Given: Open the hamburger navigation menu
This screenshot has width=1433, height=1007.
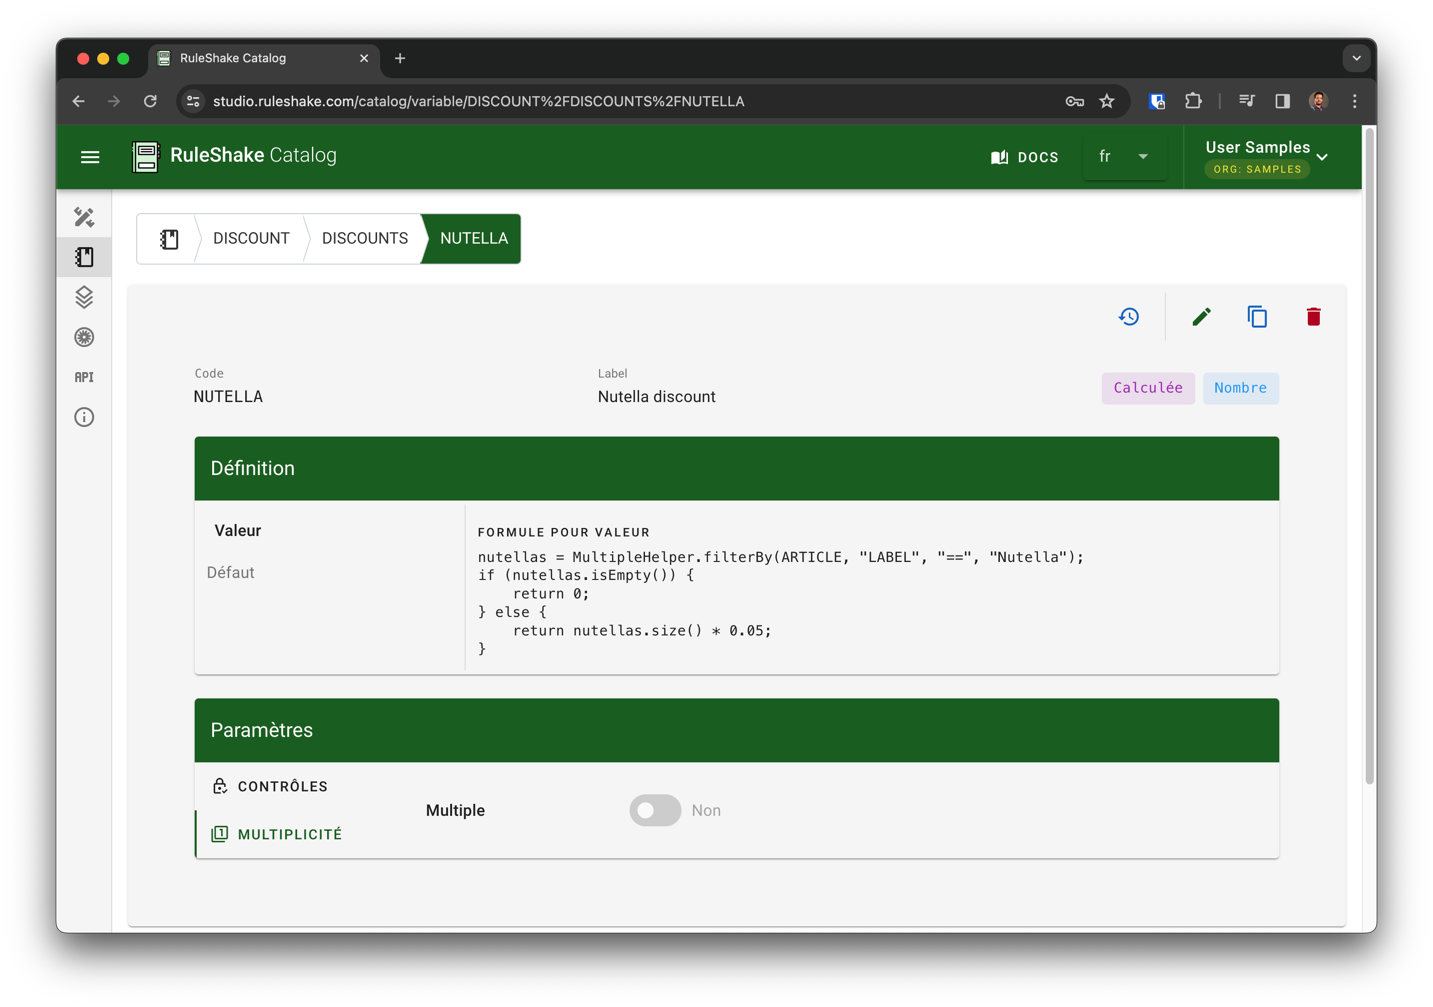Looking at the screenshot, I should (x=90, y=157).
